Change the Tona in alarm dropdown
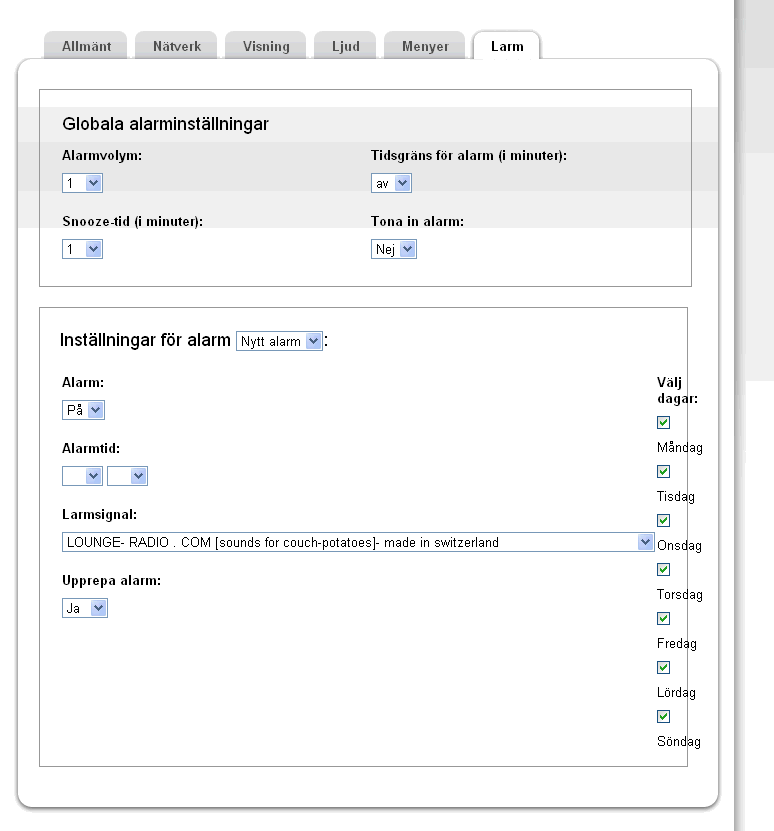 tap(394, 249)
